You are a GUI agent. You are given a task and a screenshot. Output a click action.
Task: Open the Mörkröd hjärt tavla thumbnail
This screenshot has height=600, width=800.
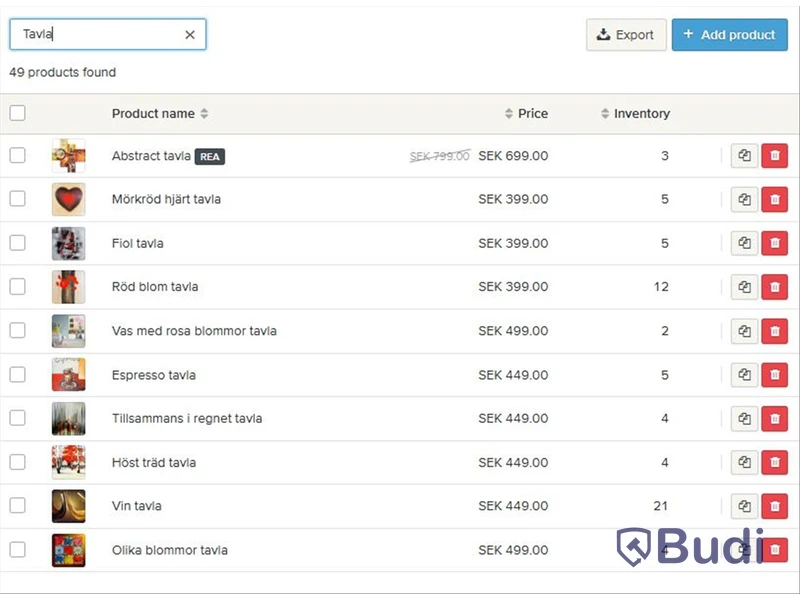pos(68,199)
